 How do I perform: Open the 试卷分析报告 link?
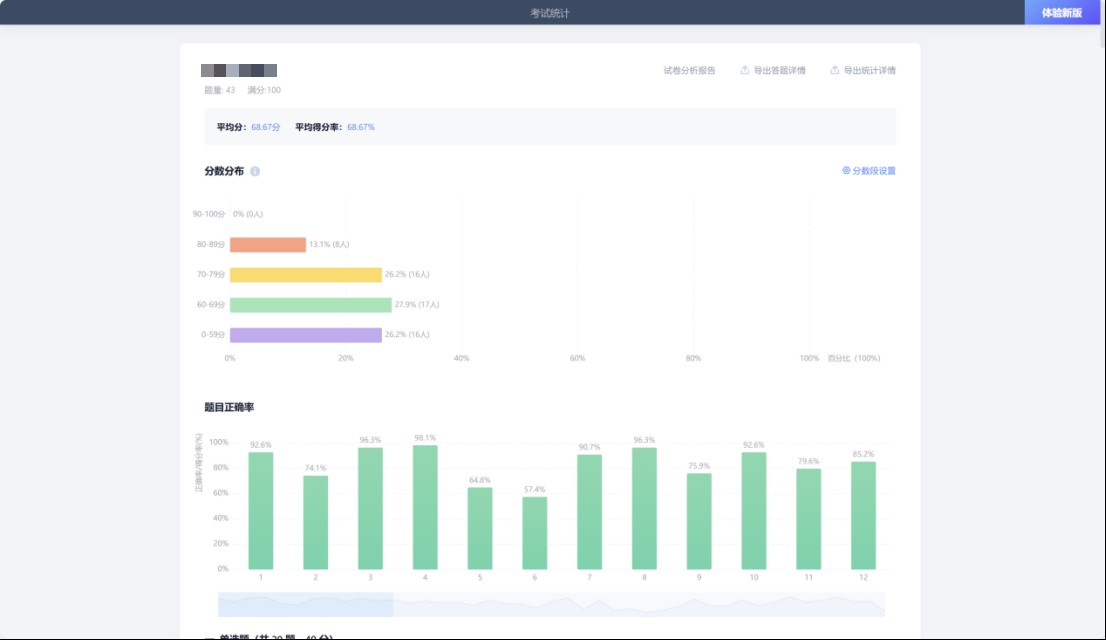689,71
